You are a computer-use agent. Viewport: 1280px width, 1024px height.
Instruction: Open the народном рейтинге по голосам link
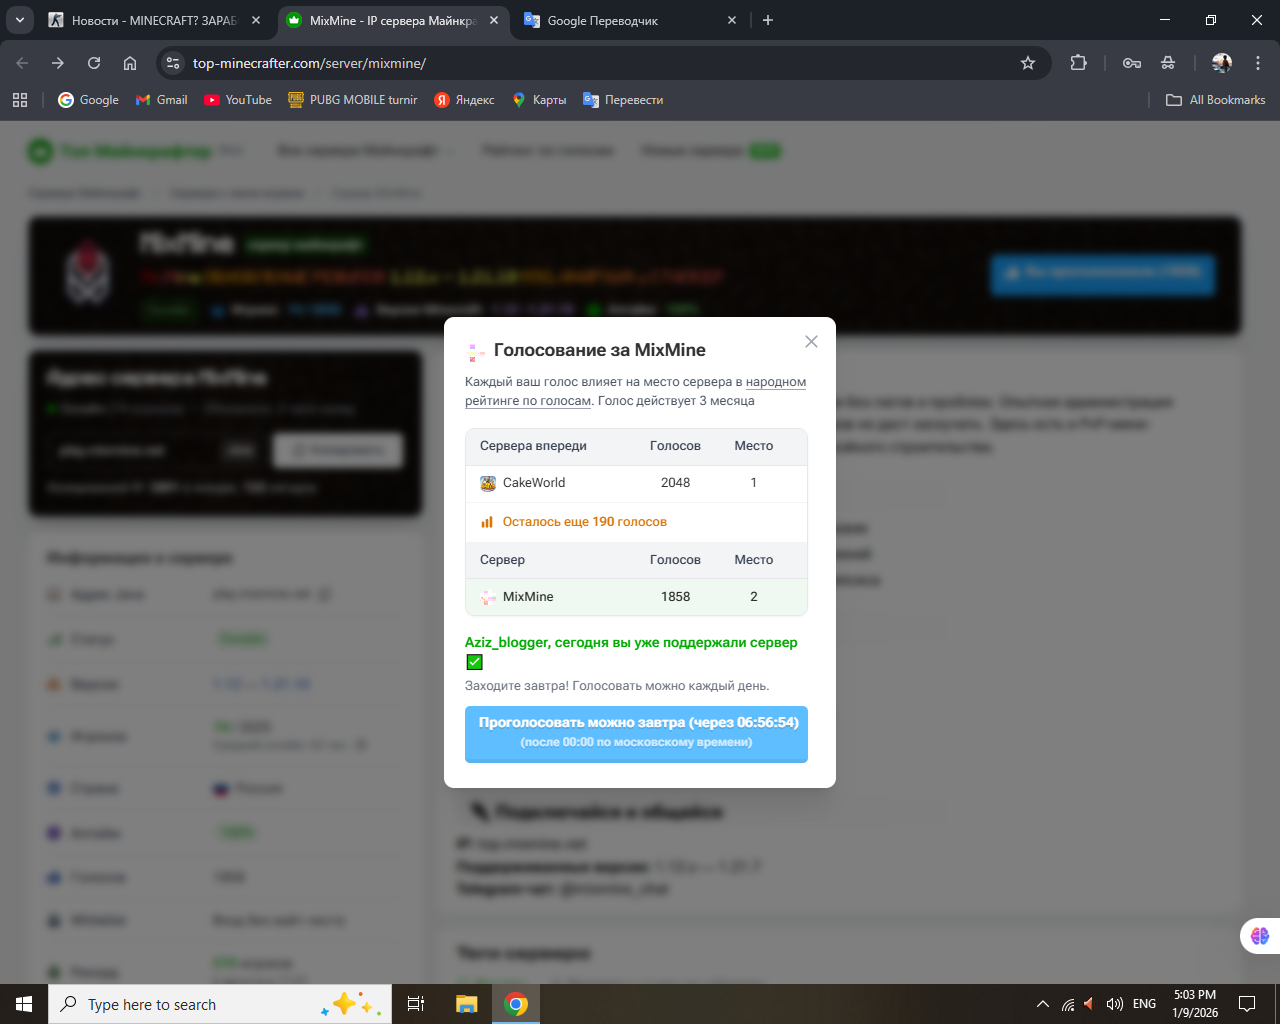point(775,382)
